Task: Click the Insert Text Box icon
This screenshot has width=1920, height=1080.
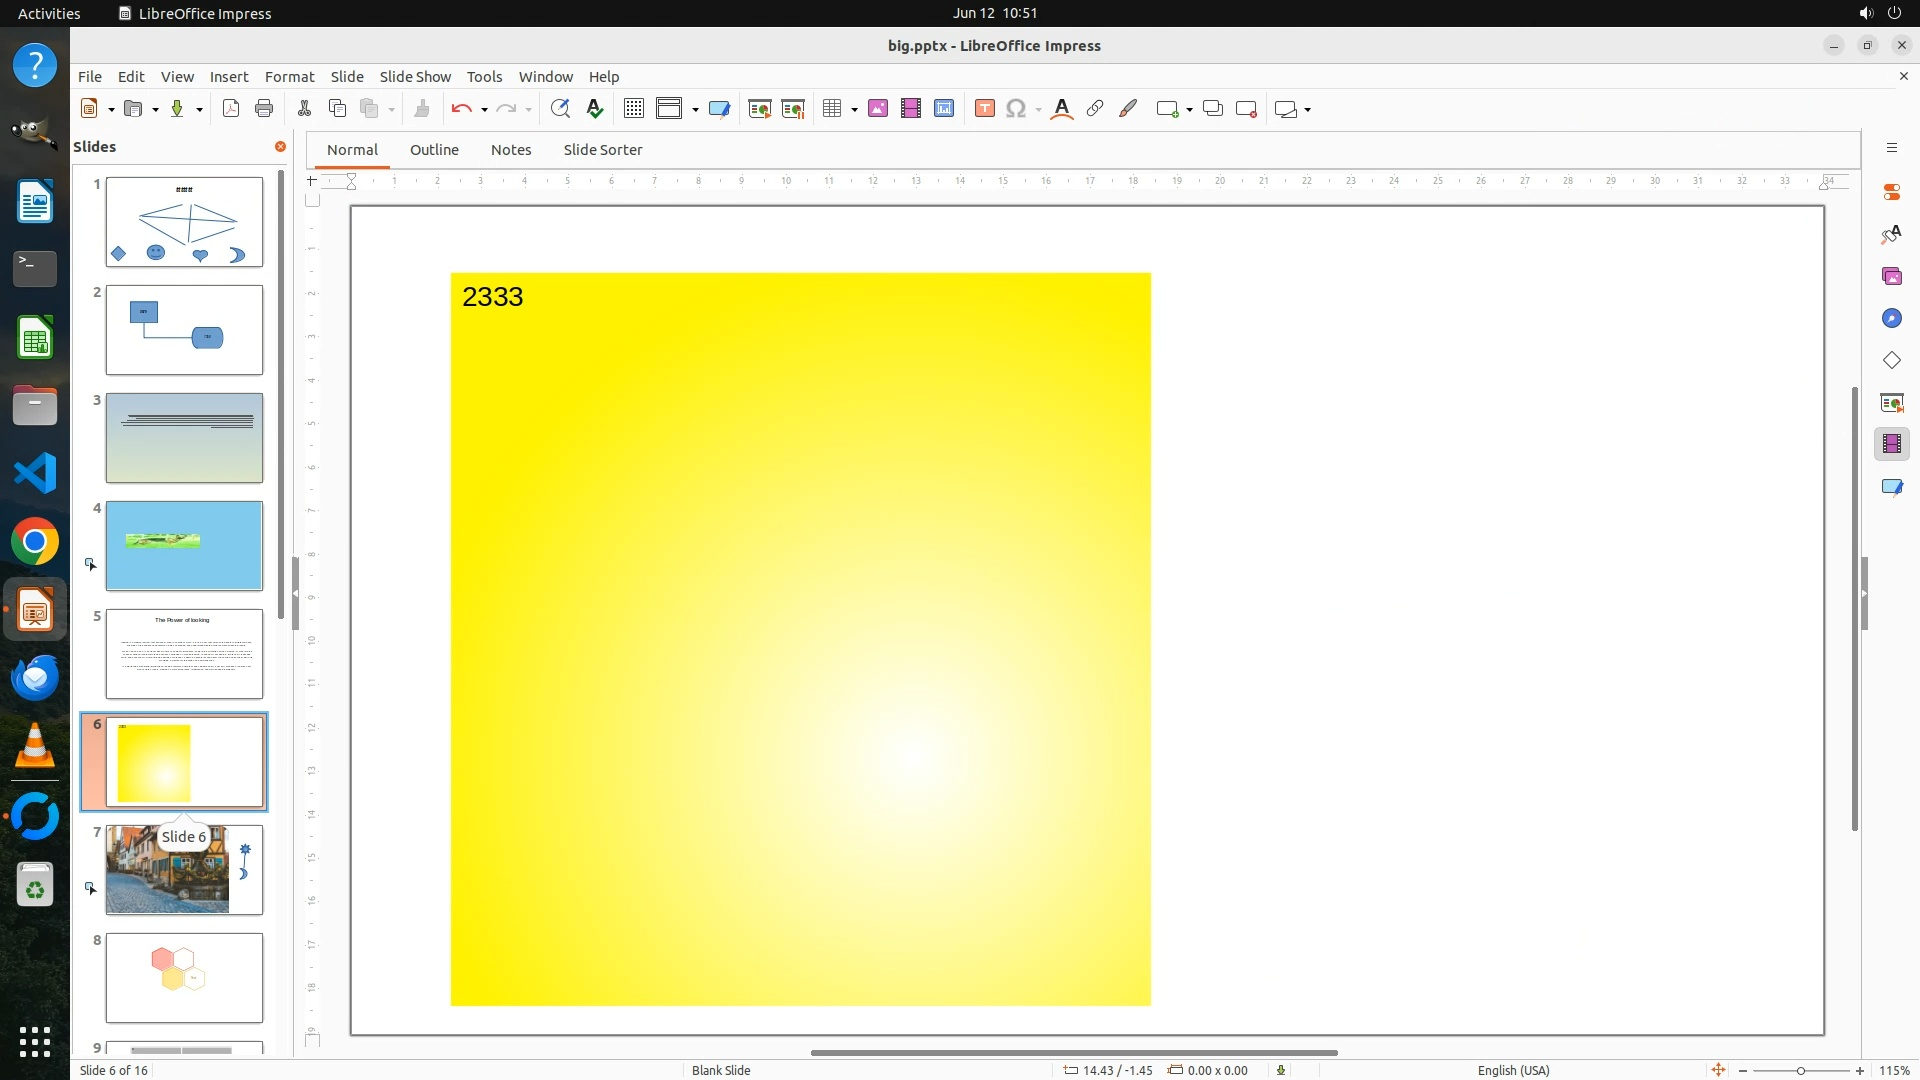Action: pyautogui.click(x=985, y=109)
